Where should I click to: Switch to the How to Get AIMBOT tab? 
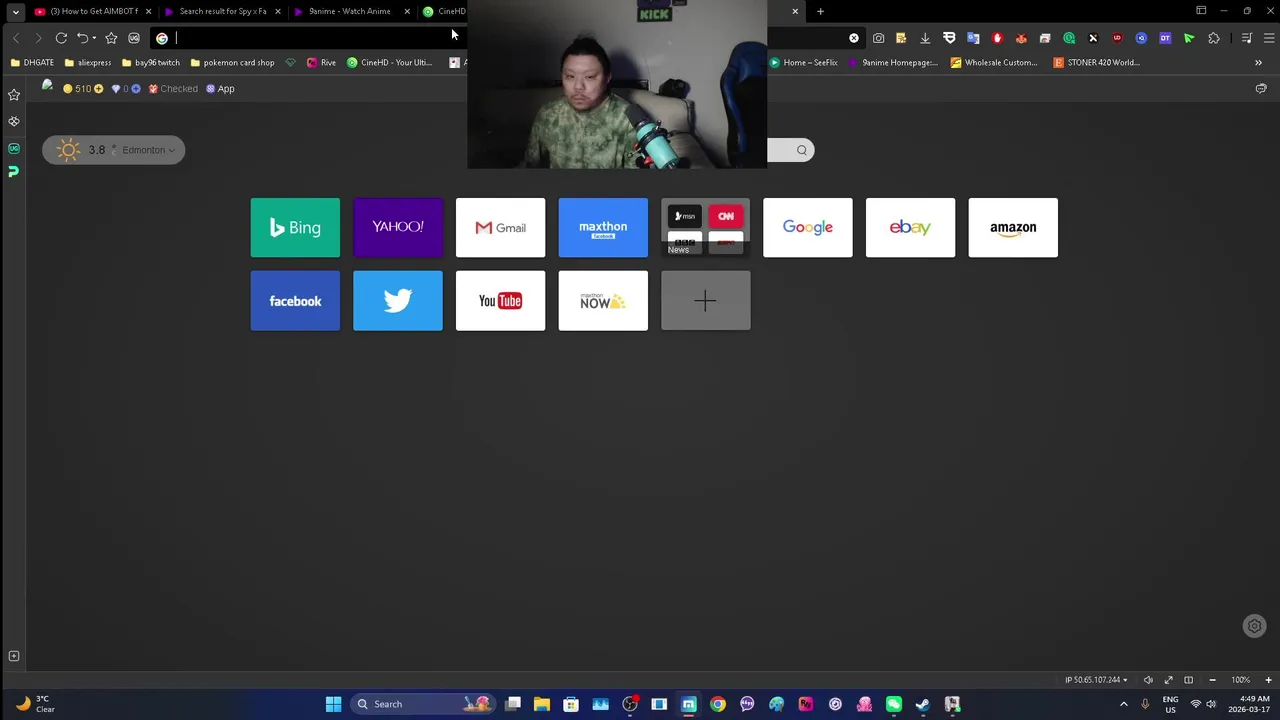coord(92,11)
